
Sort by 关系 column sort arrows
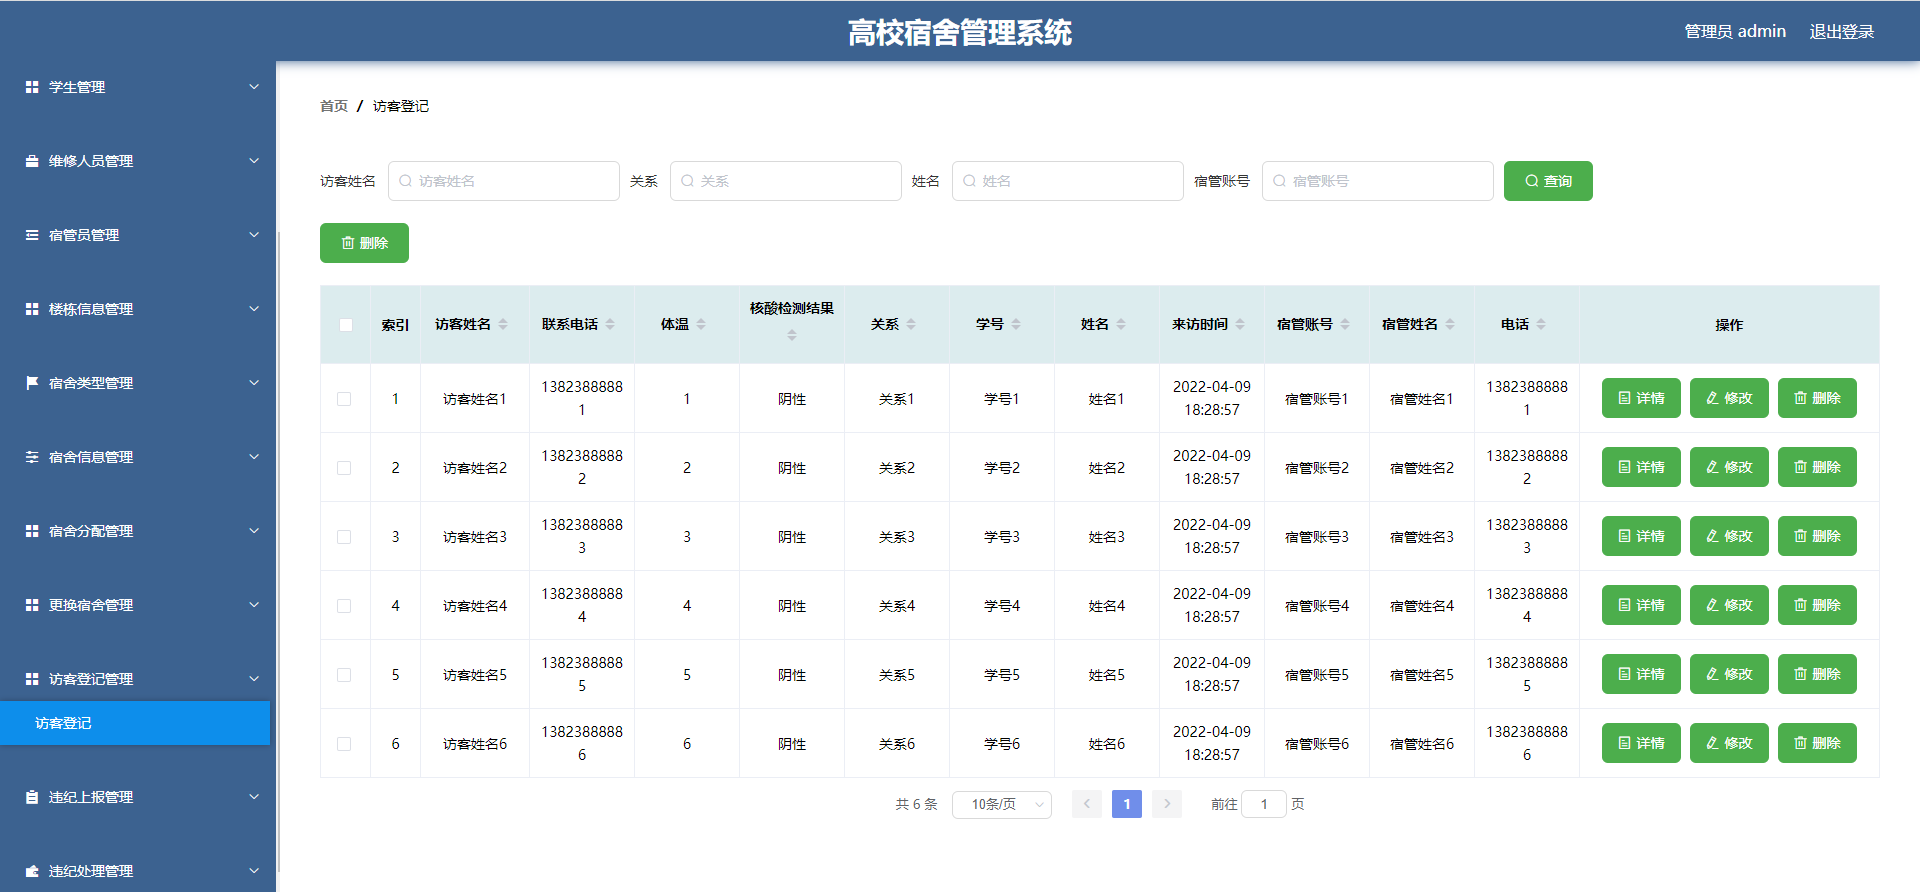[x=911, y=324]
